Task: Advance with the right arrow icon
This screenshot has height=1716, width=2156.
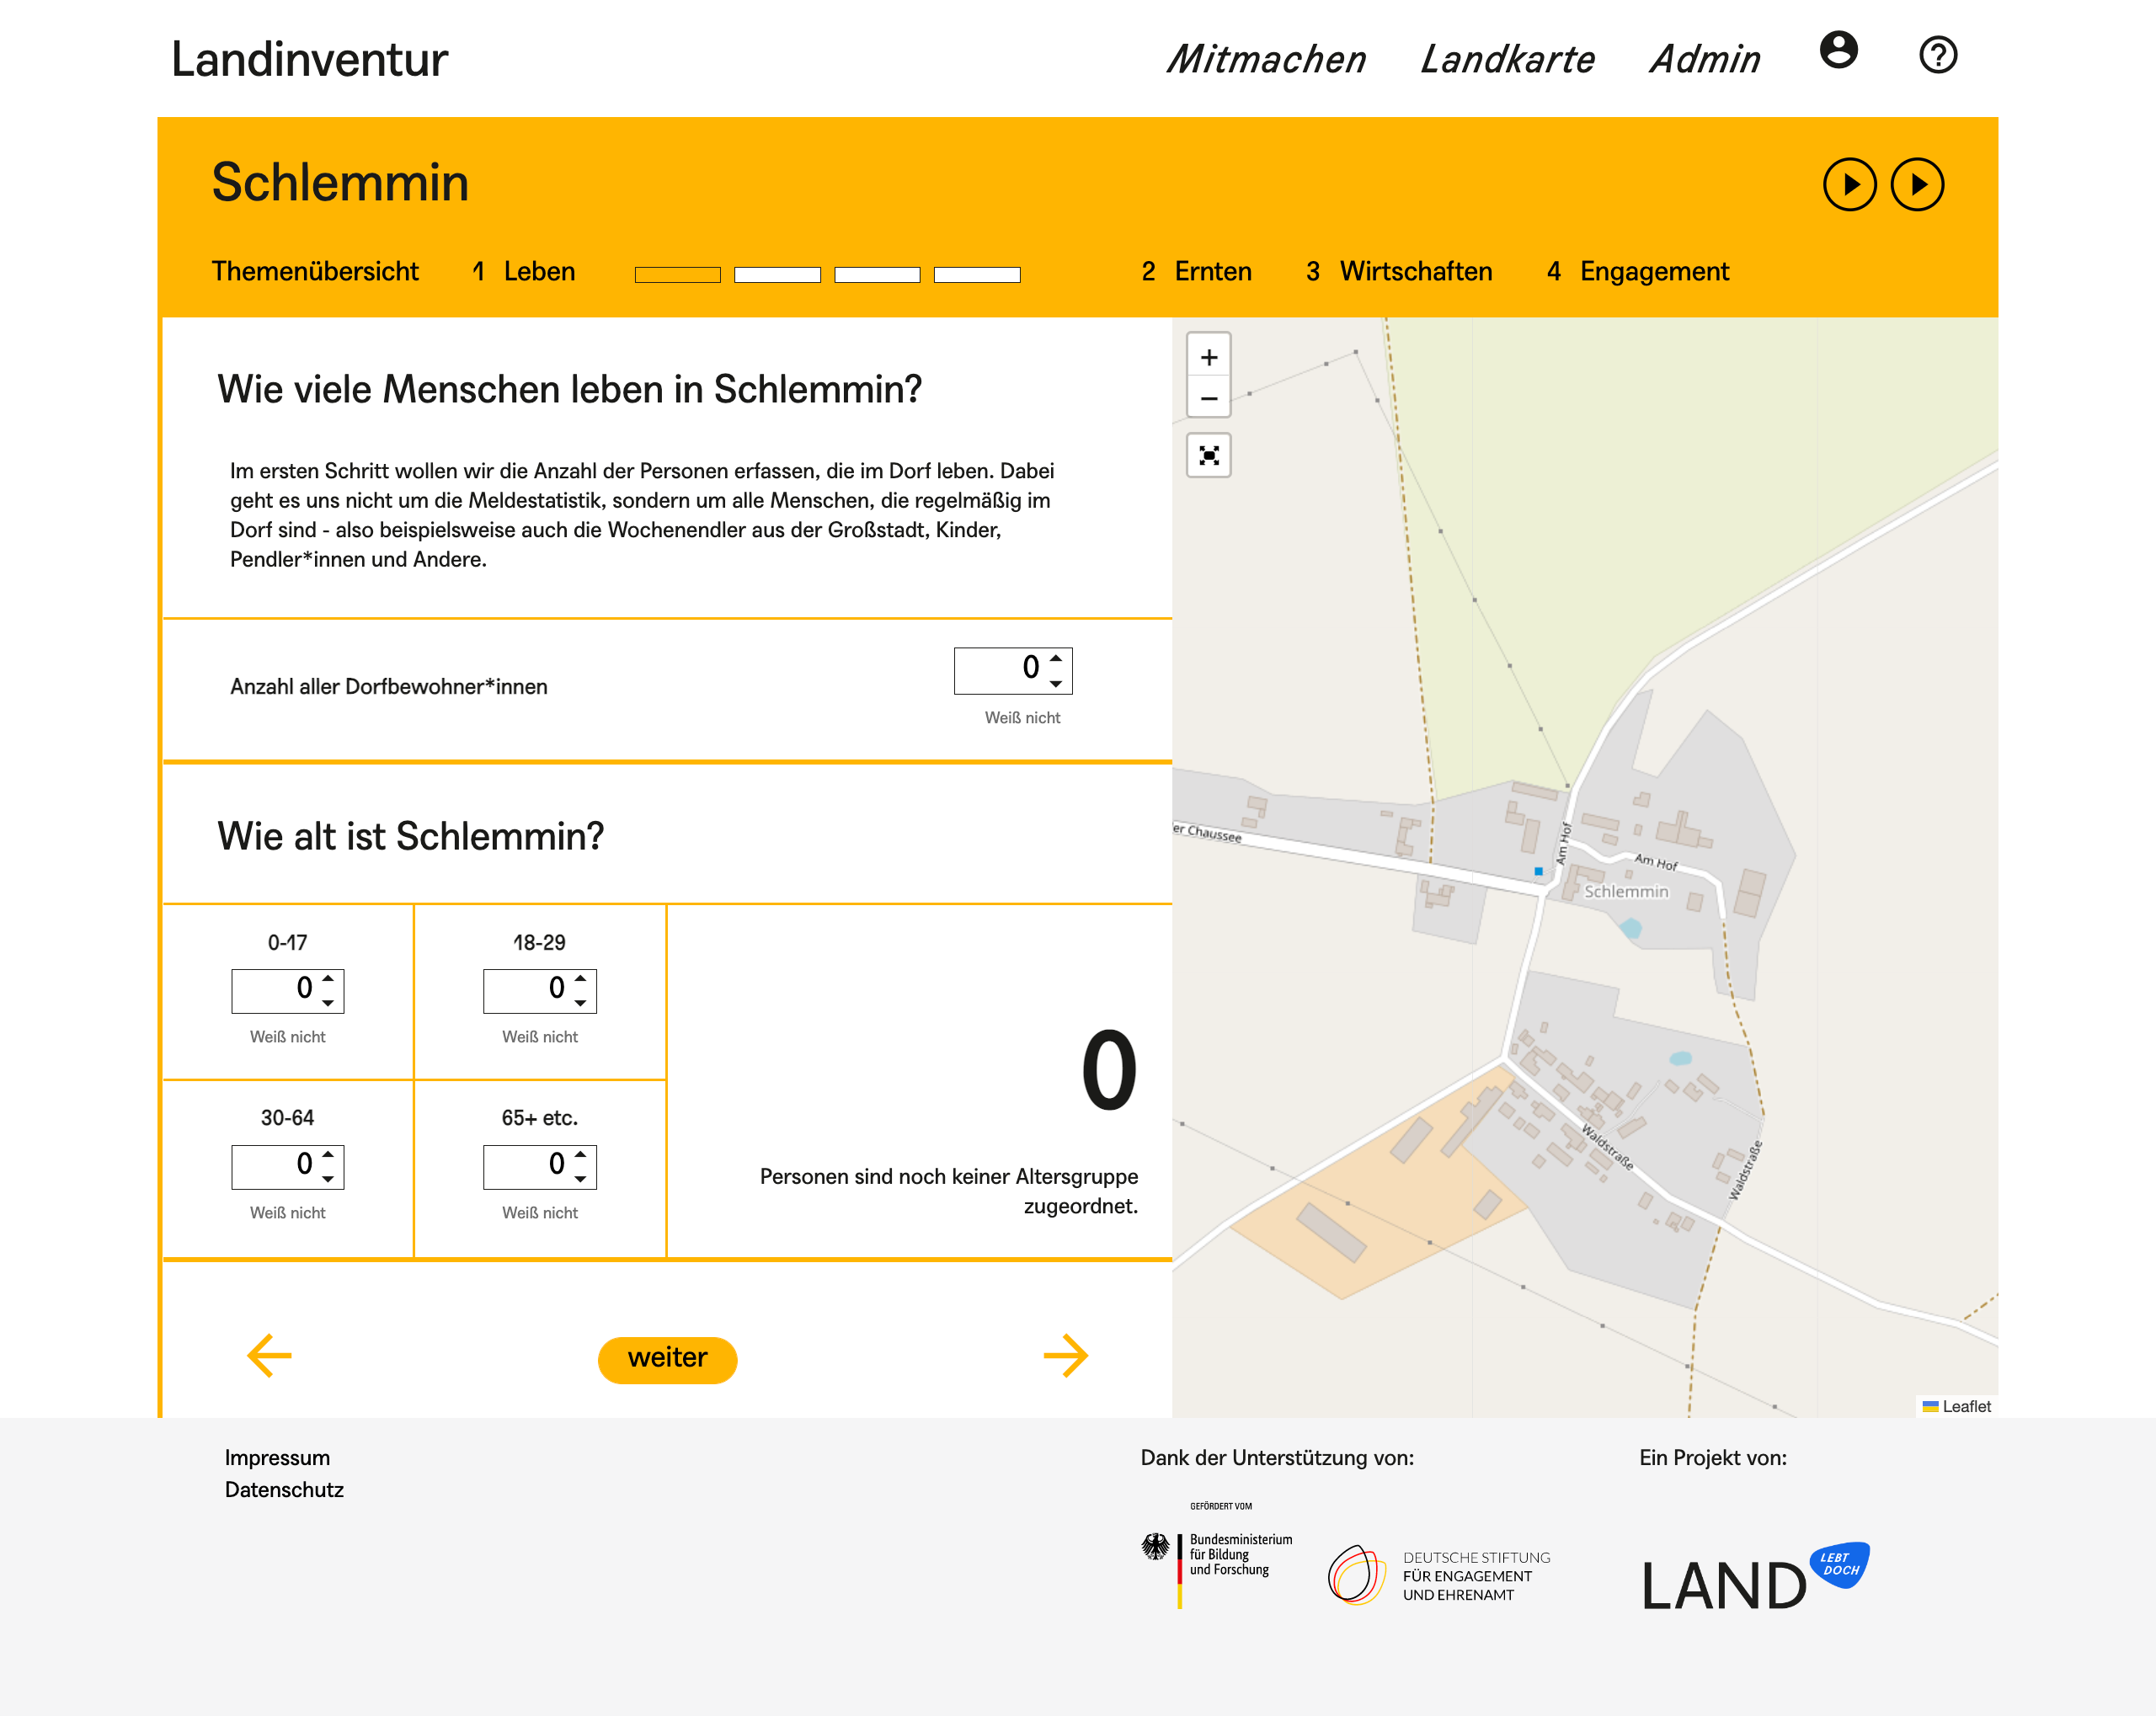Action: pos(1065,1355)
